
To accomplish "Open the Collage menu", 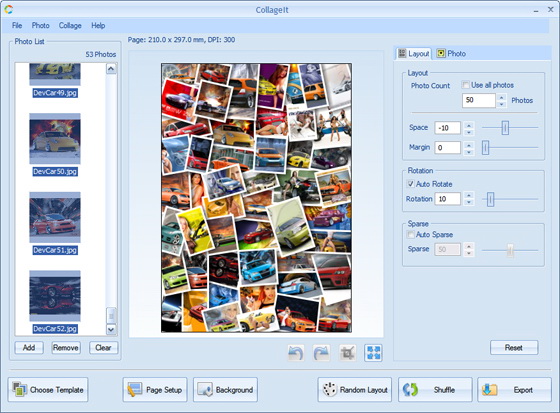I will pos(70,25).
